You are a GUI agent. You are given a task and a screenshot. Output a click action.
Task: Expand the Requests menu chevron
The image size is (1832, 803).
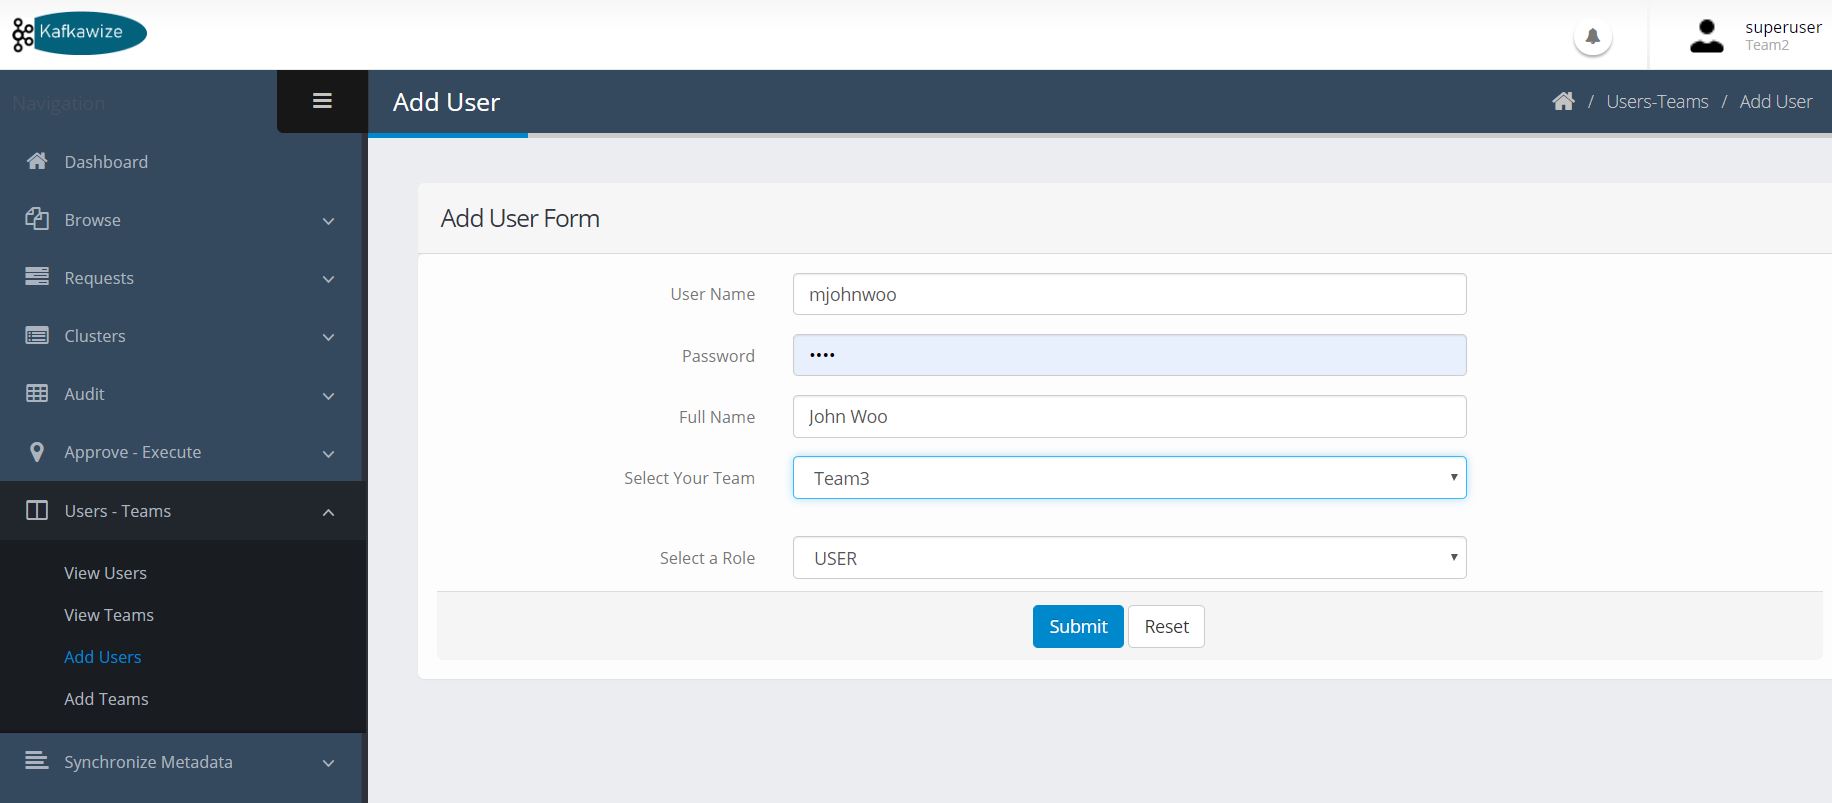tap(328, 279)
